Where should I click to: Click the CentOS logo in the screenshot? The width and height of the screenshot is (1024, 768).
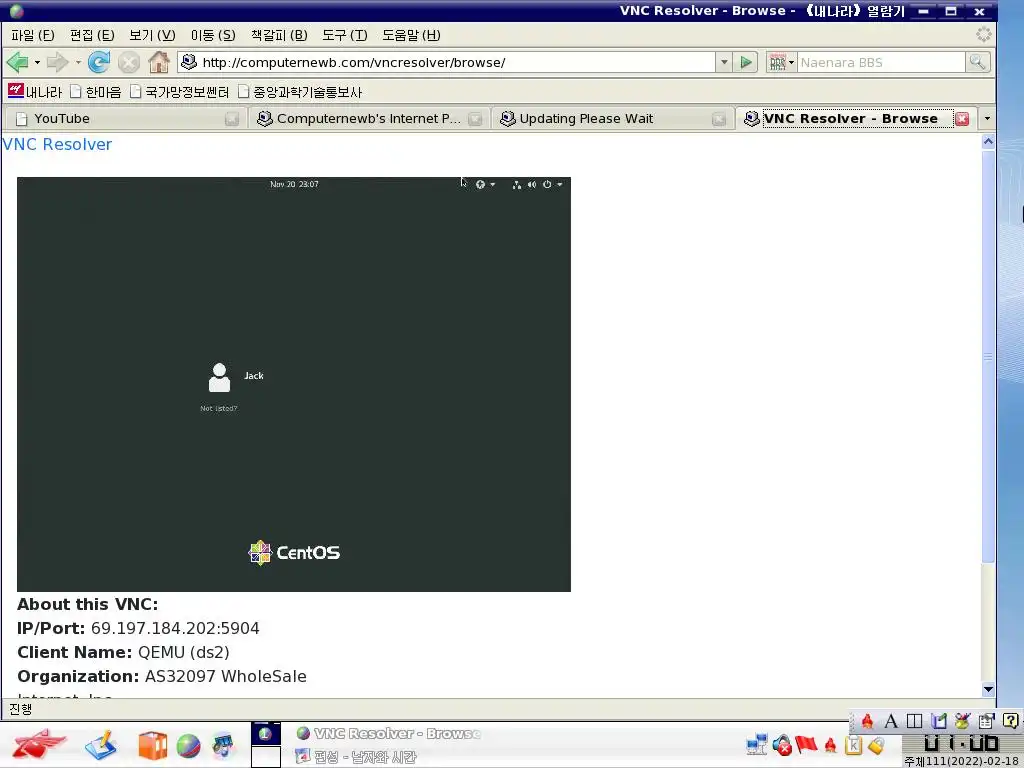coord(294,552)
